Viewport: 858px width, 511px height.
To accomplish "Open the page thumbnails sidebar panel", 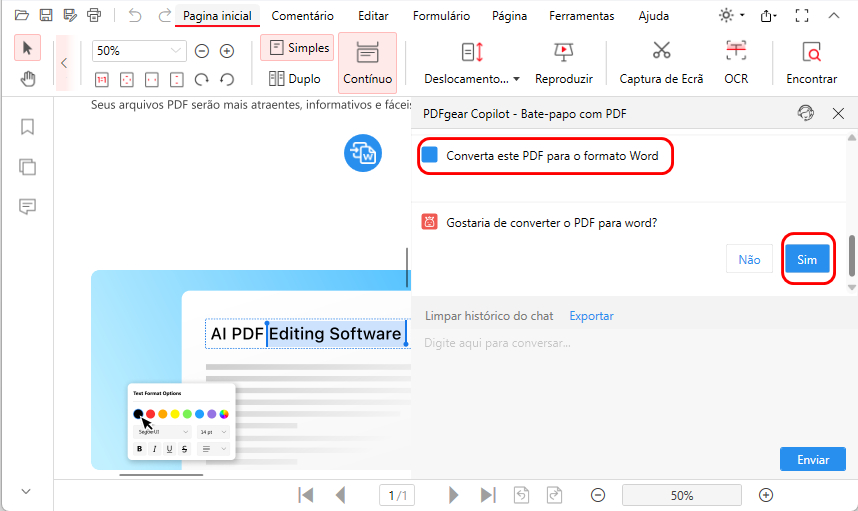I will [x=27, y=166].
